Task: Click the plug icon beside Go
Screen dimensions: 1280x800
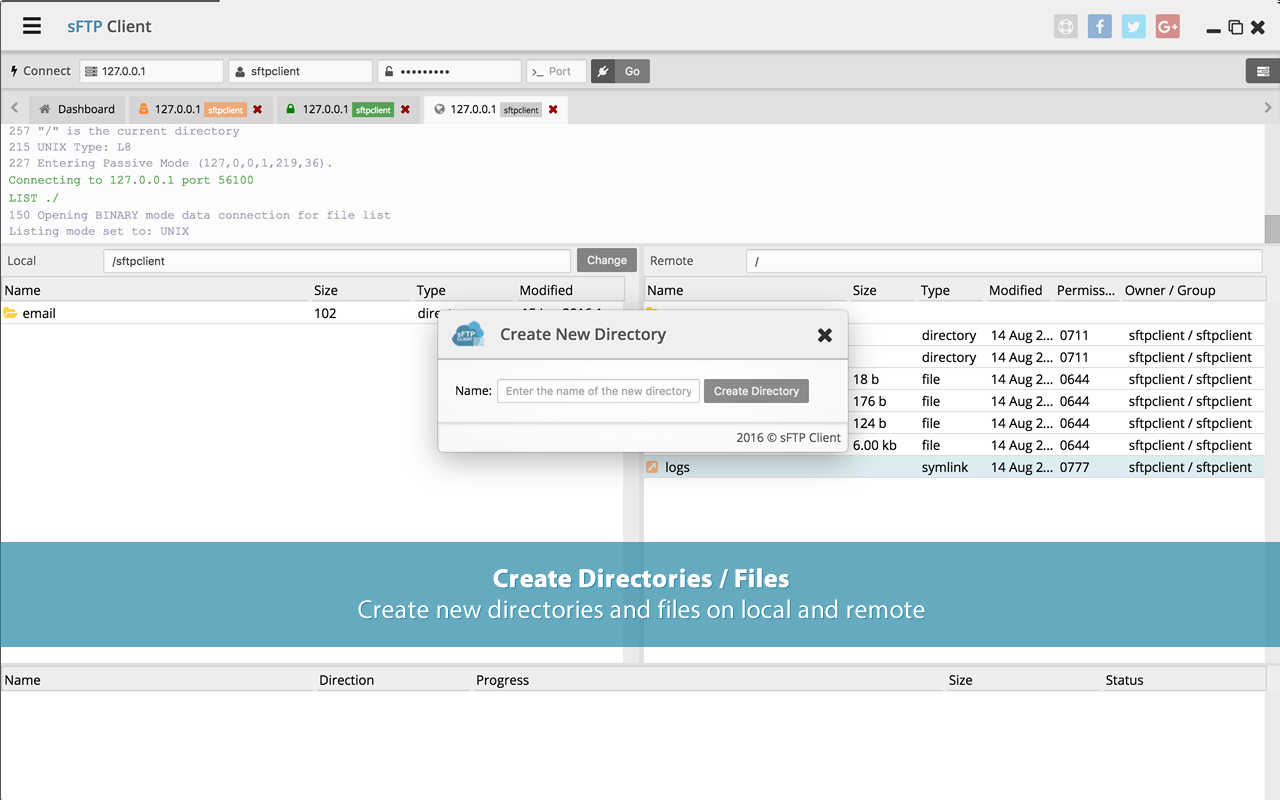Action: pos(602,71)
